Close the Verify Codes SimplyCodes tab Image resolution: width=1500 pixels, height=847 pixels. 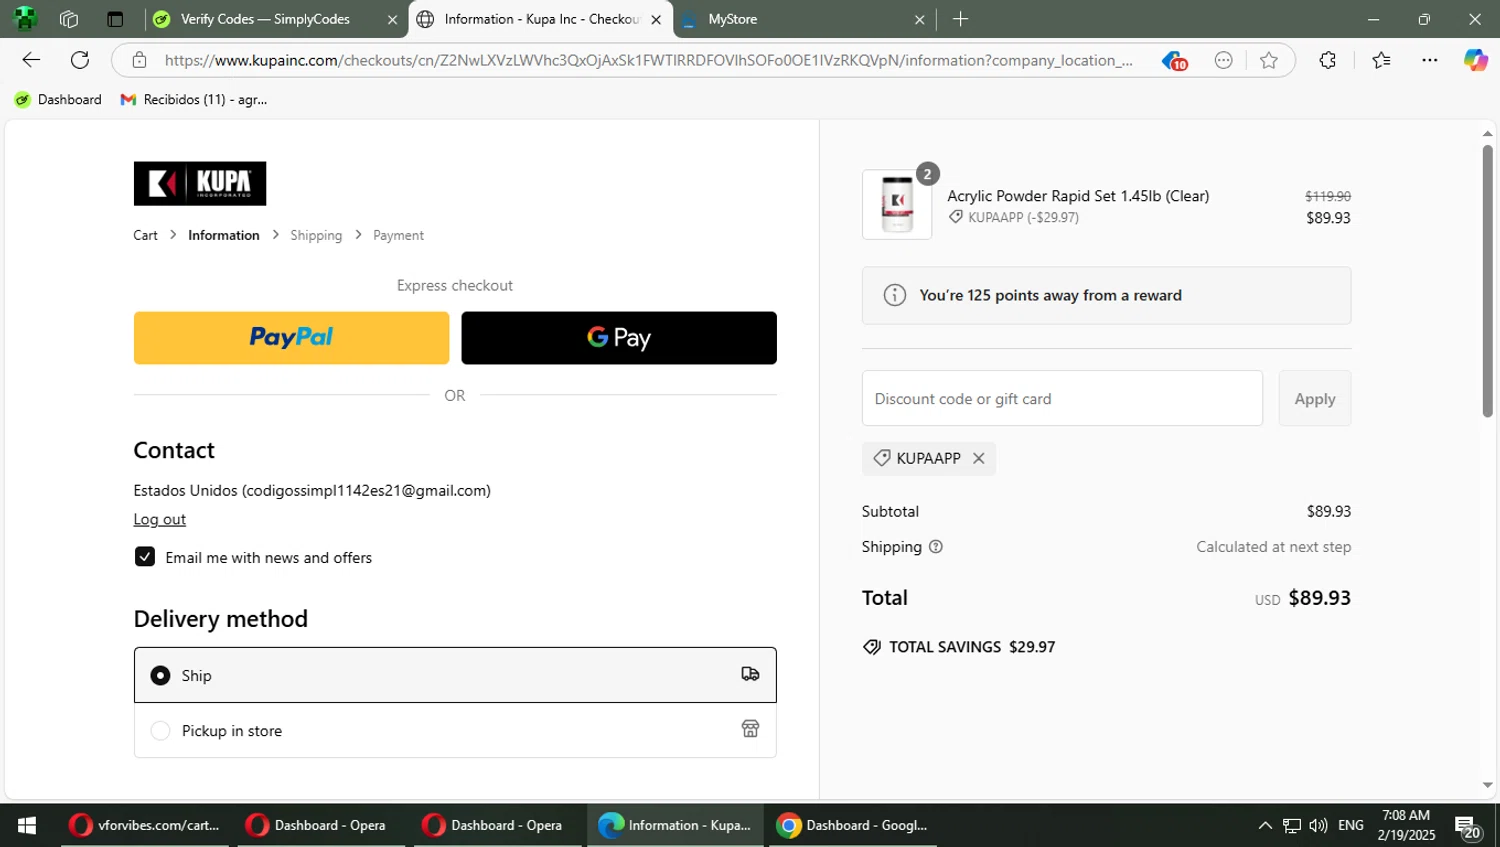[392, 19]
